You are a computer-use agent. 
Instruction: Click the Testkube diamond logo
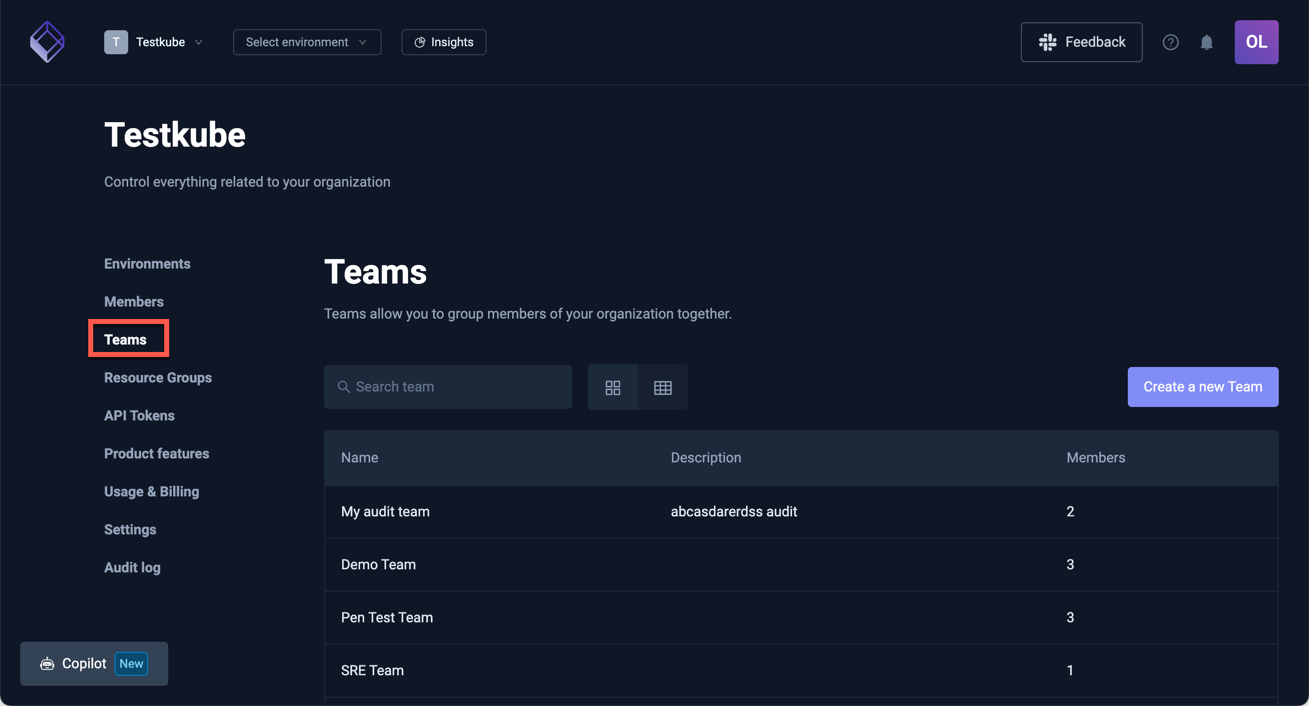tap(47, 41)
